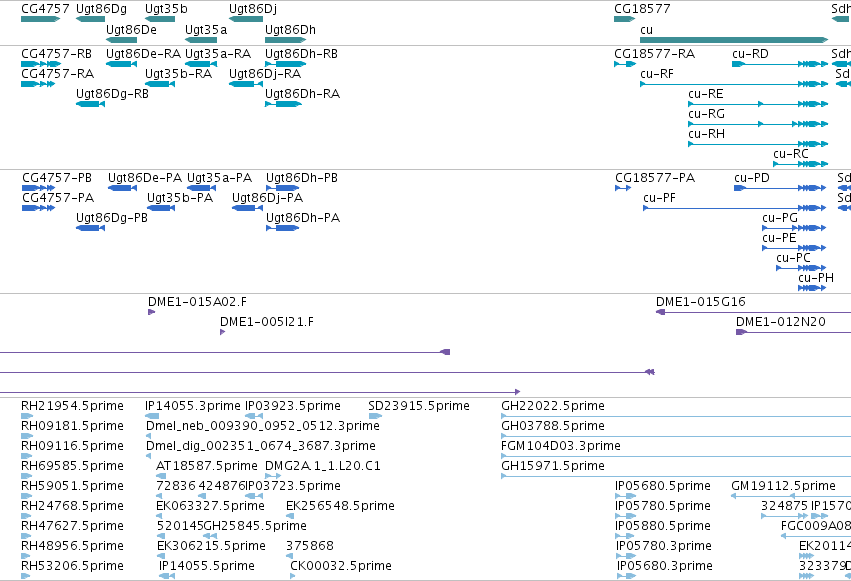The width and height of the screenshot is (851, 581).
Task: Click EST GH22022.5prime
Action: pyautogui.click(x=552, y=406)
